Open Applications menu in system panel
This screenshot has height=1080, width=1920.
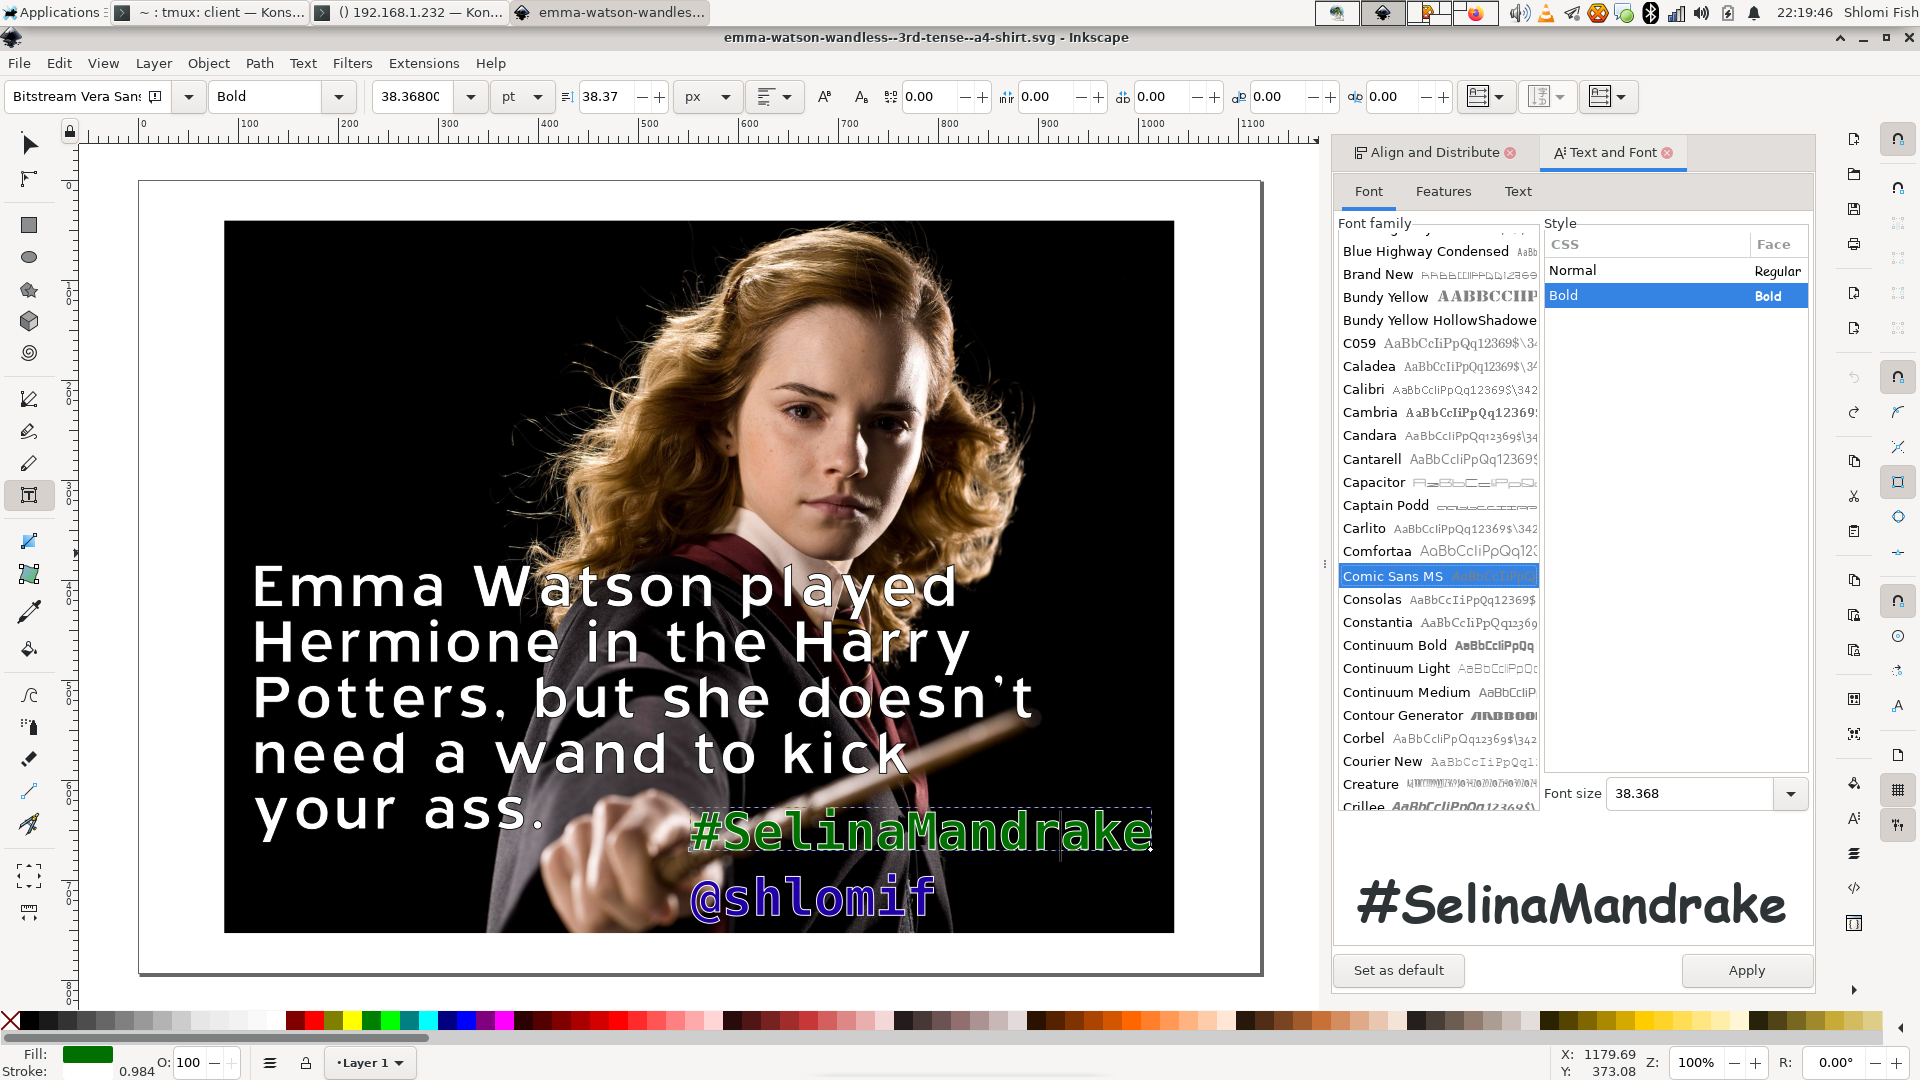click(x=52, y=12)
